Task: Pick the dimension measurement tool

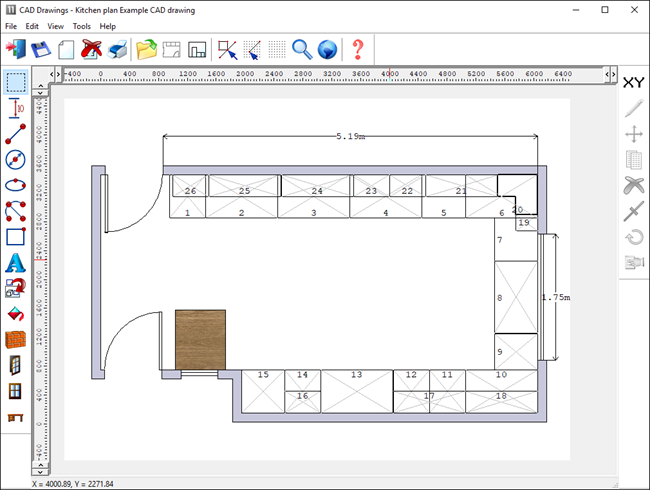Action: tap(16, 107)
